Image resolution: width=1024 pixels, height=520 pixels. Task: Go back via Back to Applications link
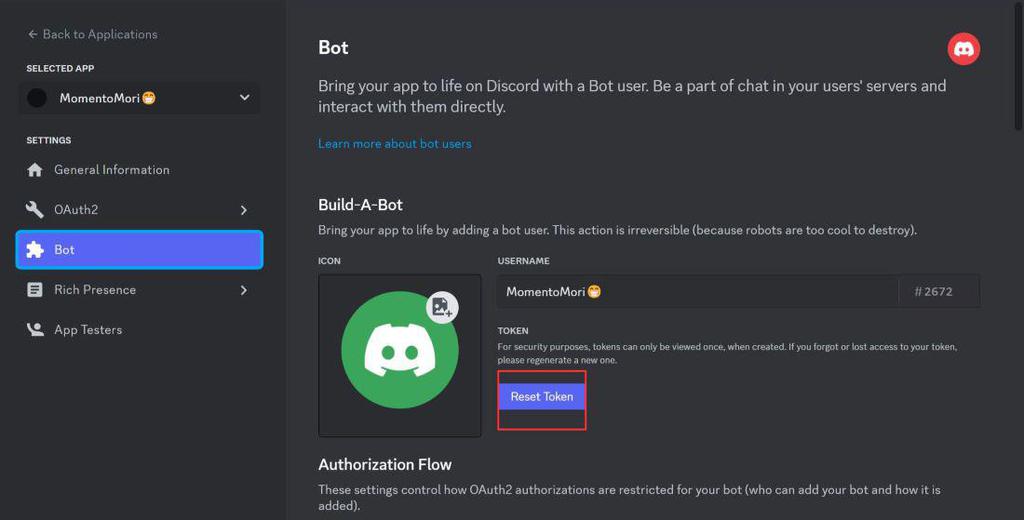pos(99,34)
